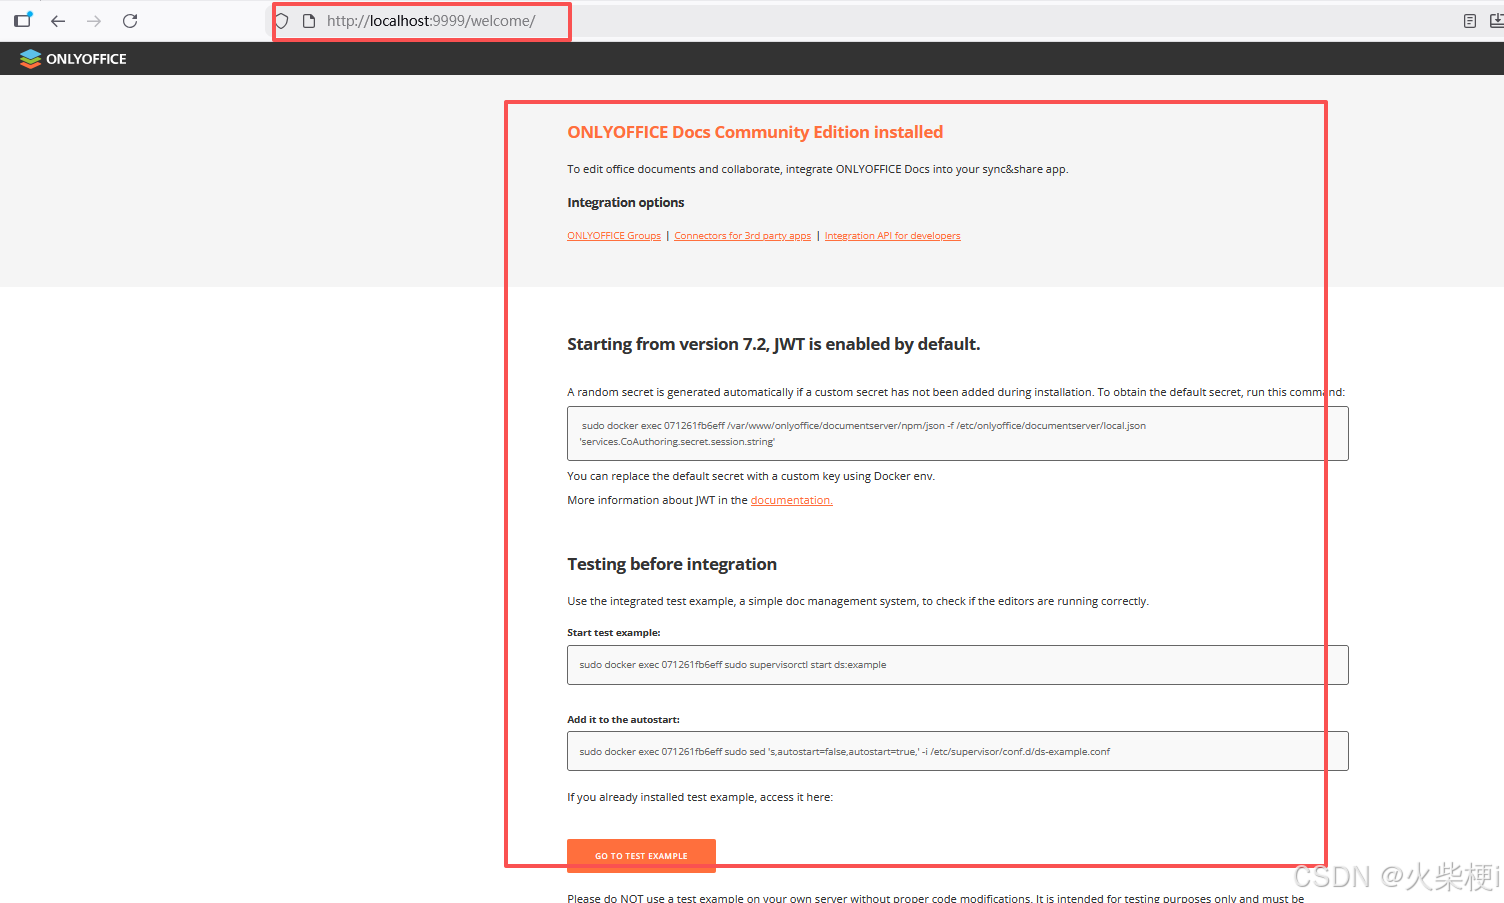Click the save page for offline icon

click(1494, 20)
